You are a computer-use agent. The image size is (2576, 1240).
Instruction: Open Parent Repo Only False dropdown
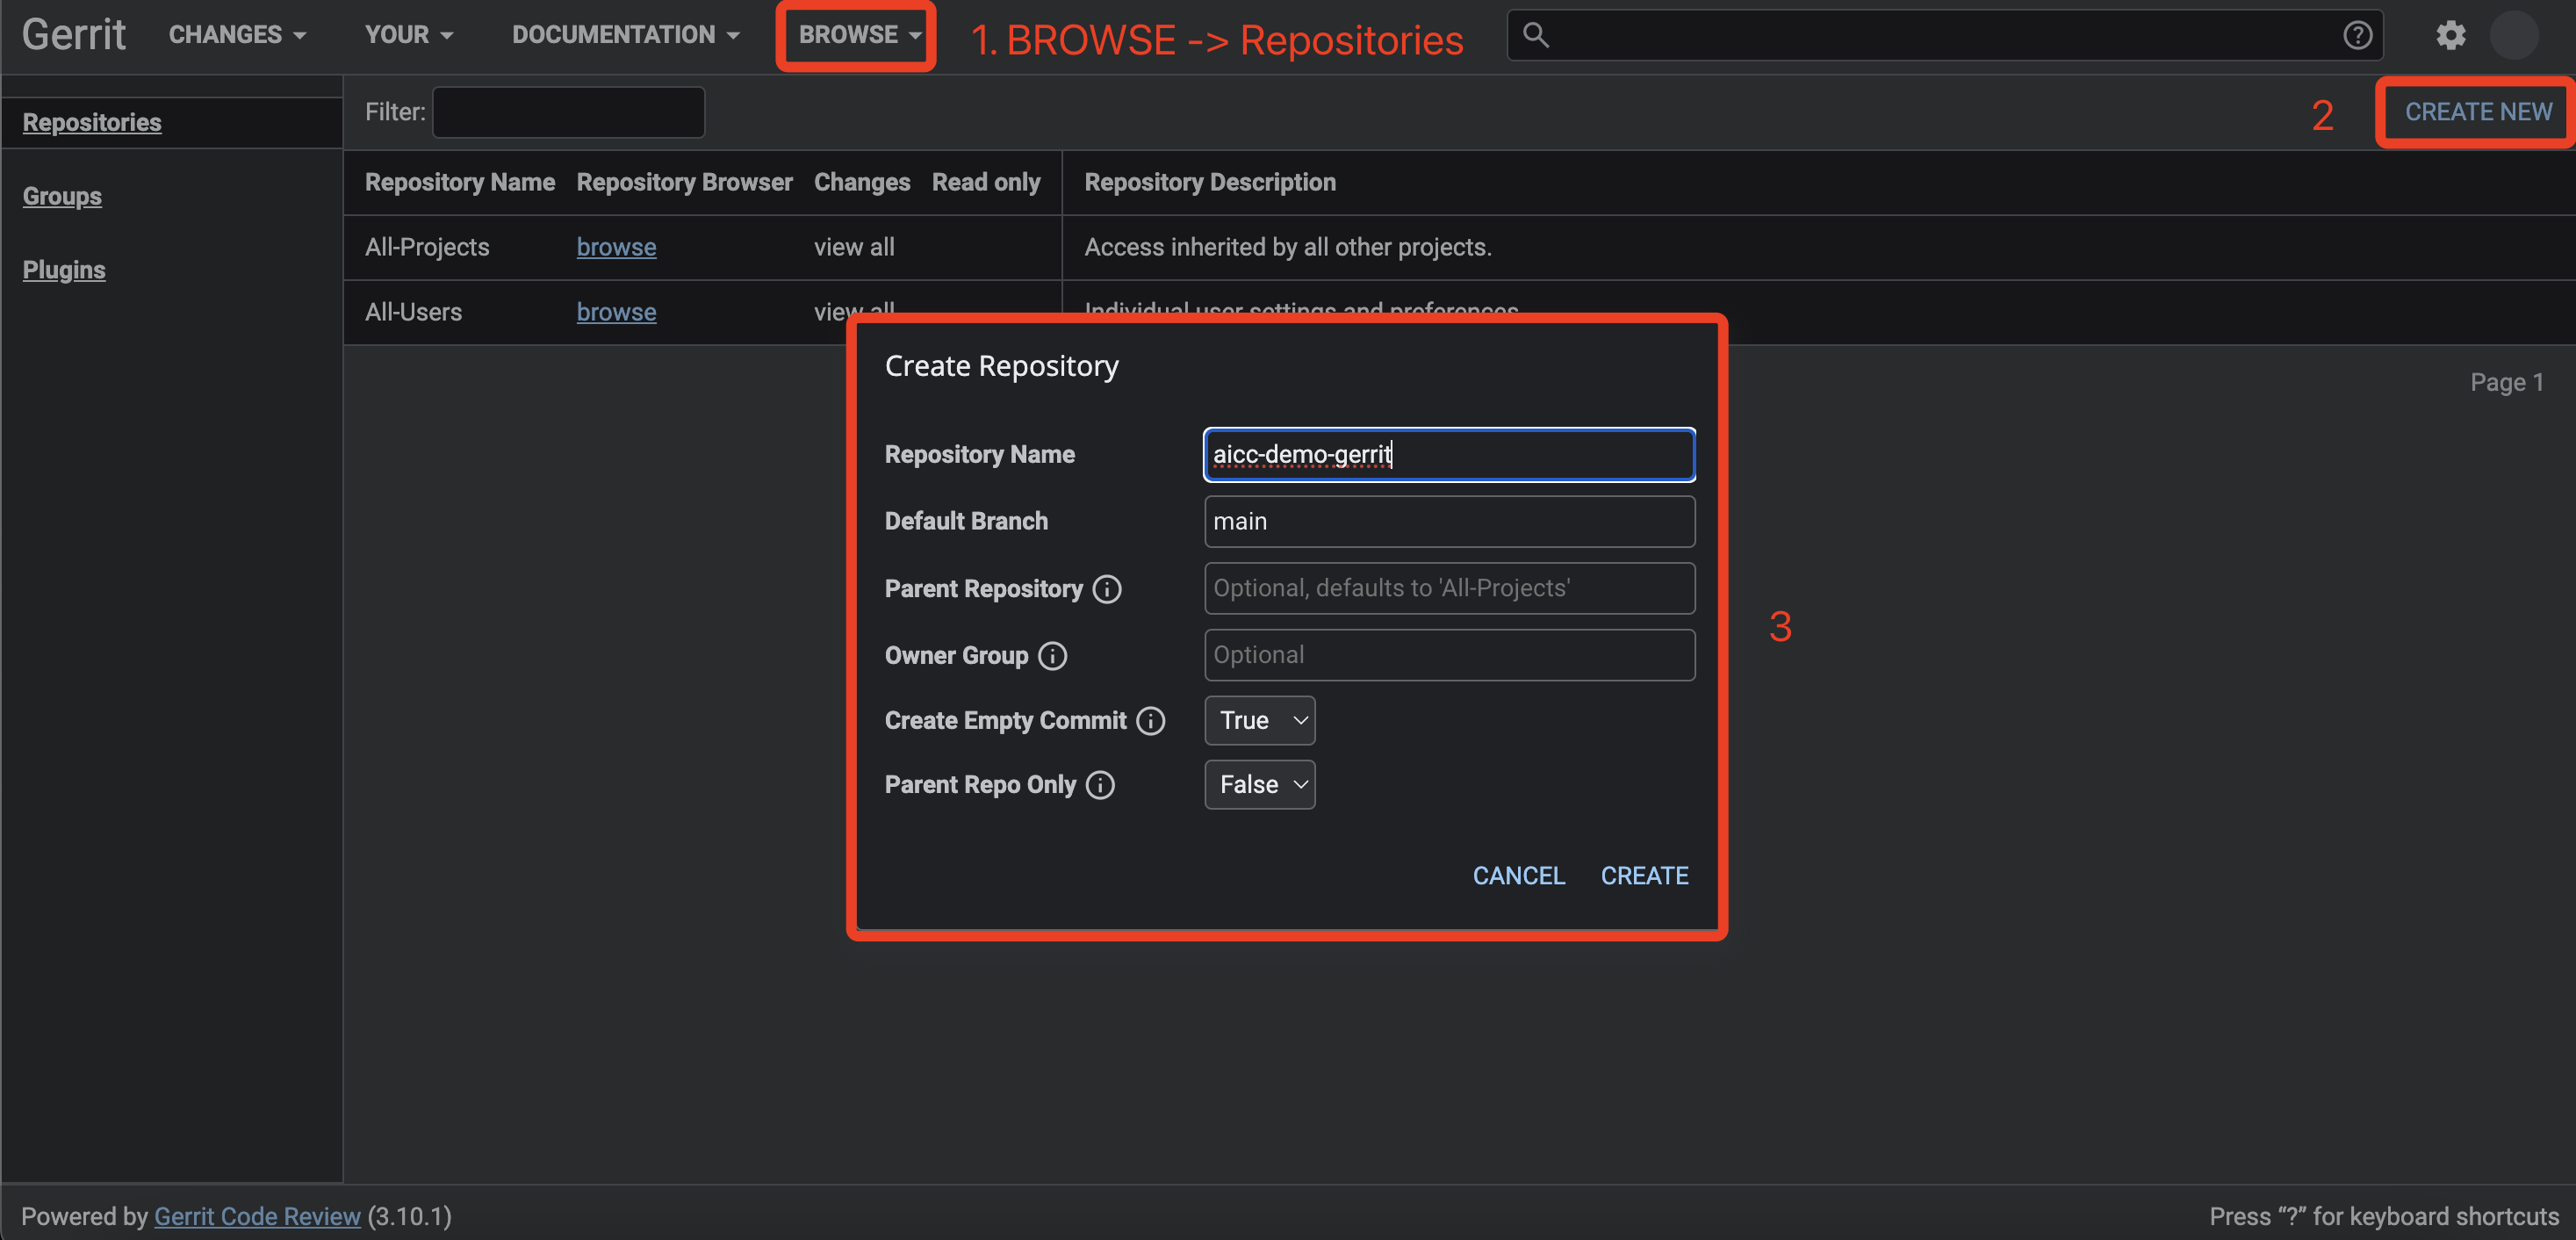1259,785
